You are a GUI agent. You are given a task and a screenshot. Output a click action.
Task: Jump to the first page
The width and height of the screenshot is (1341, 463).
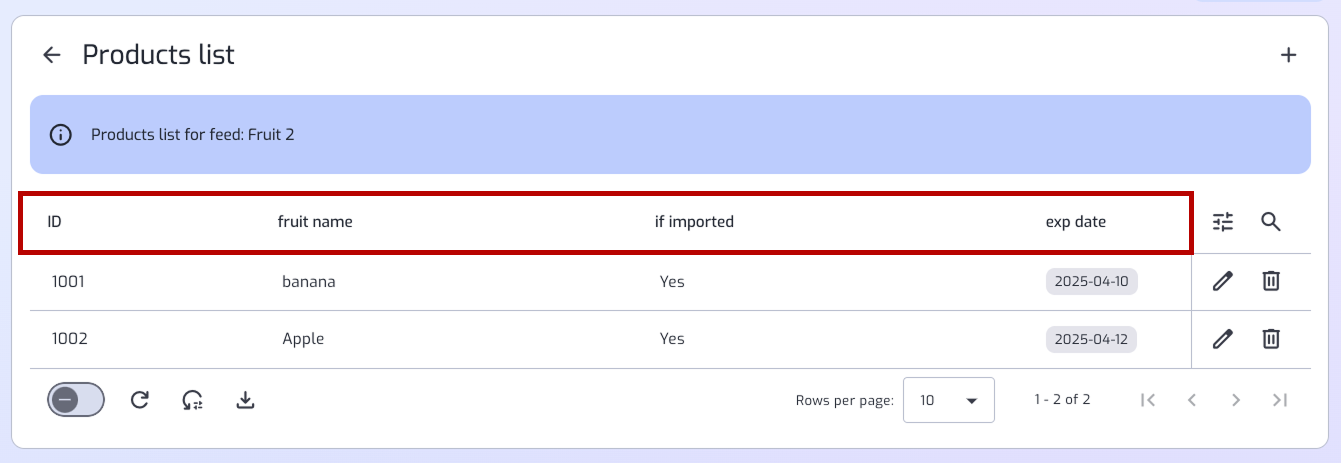[1148, 400]
